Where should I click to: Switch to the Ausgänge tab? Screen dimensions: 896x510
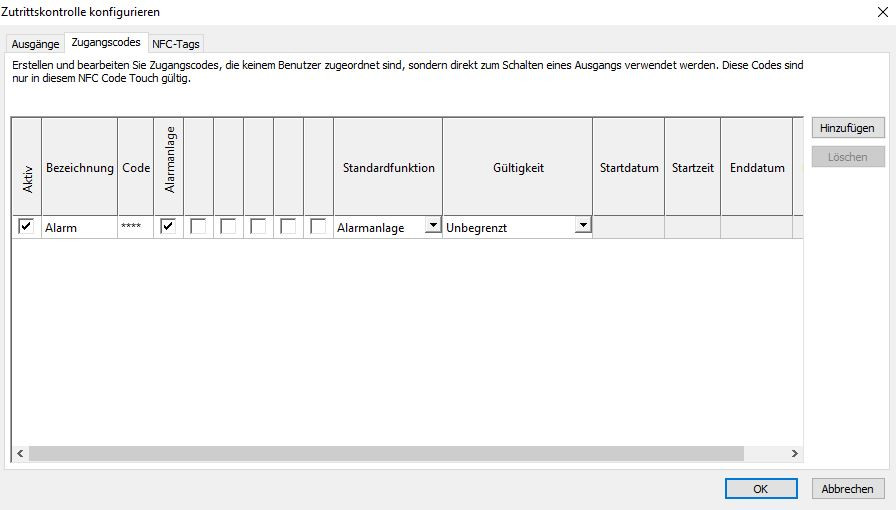[35, 44]
